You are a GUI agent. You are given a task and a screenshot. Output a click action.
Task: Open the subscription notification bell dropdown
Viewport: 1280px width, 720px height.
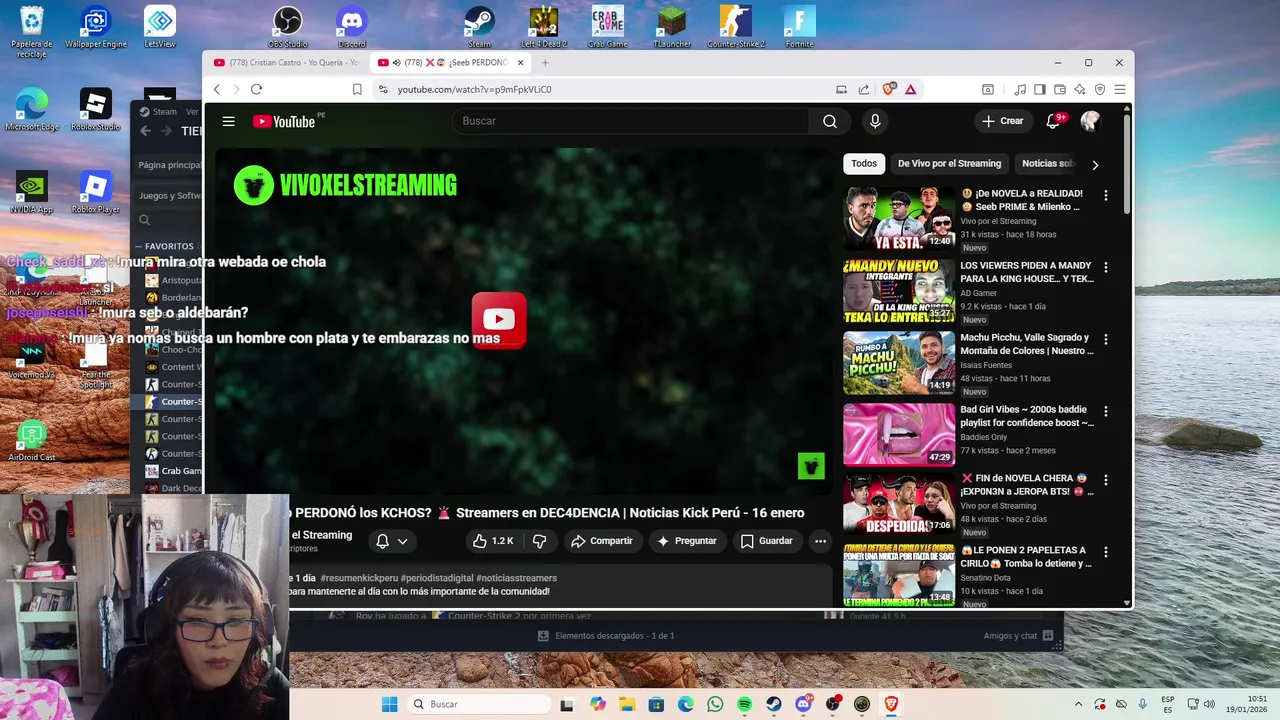pos(391,541)
